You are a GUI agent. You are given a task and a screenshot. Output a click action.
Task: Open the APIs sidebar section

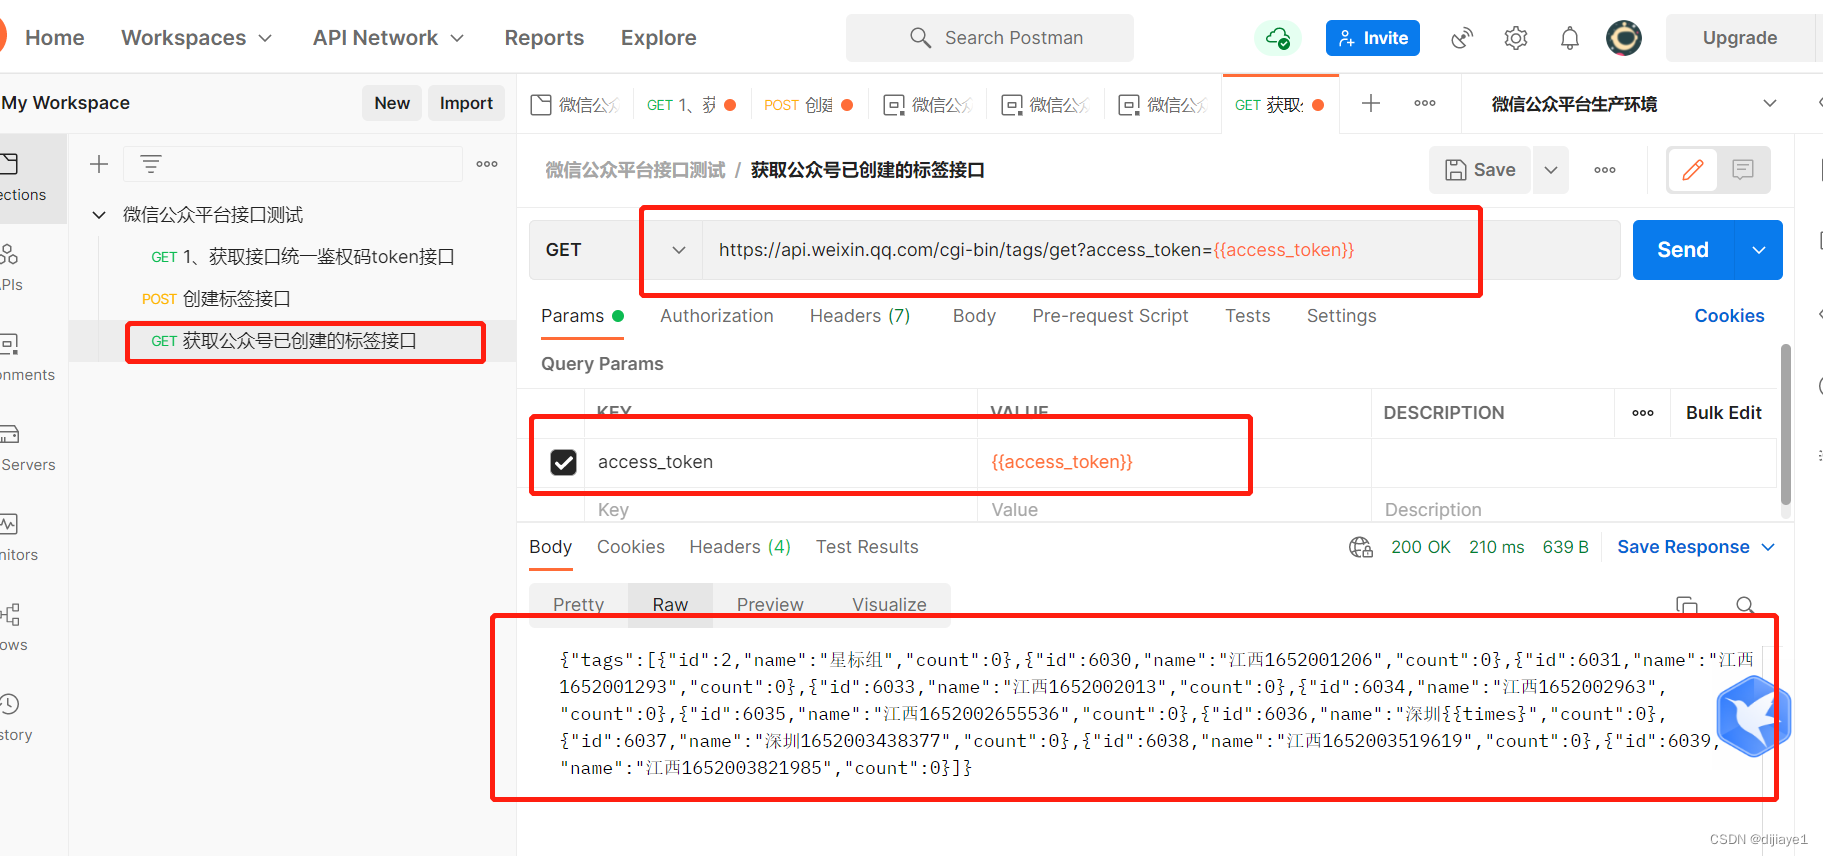12,268
